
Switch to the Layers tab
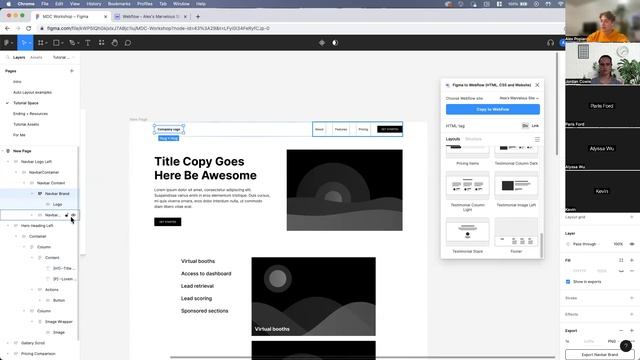19,58
